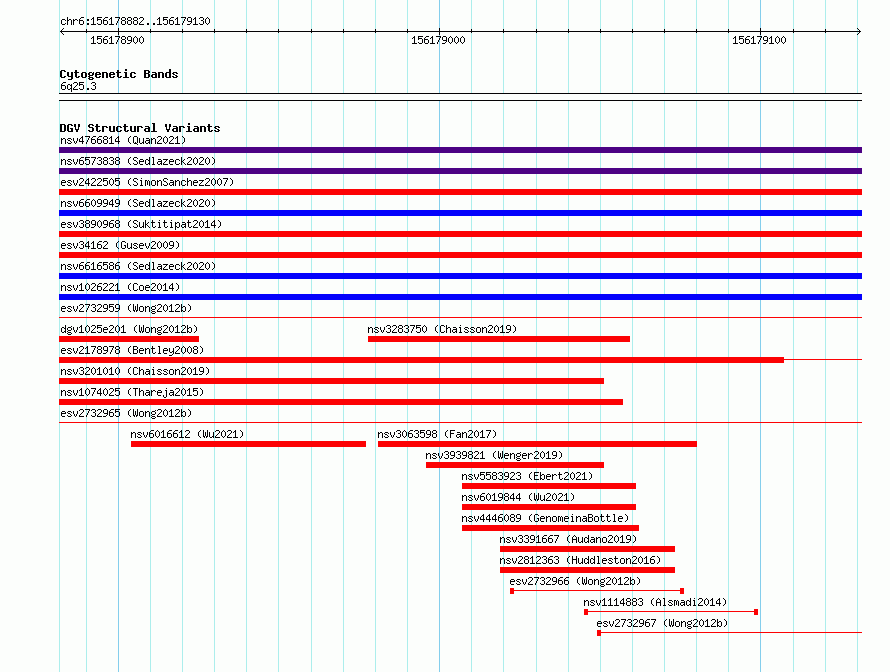
Task: Click ruler position 156179100
Action: tap(759, 40)
